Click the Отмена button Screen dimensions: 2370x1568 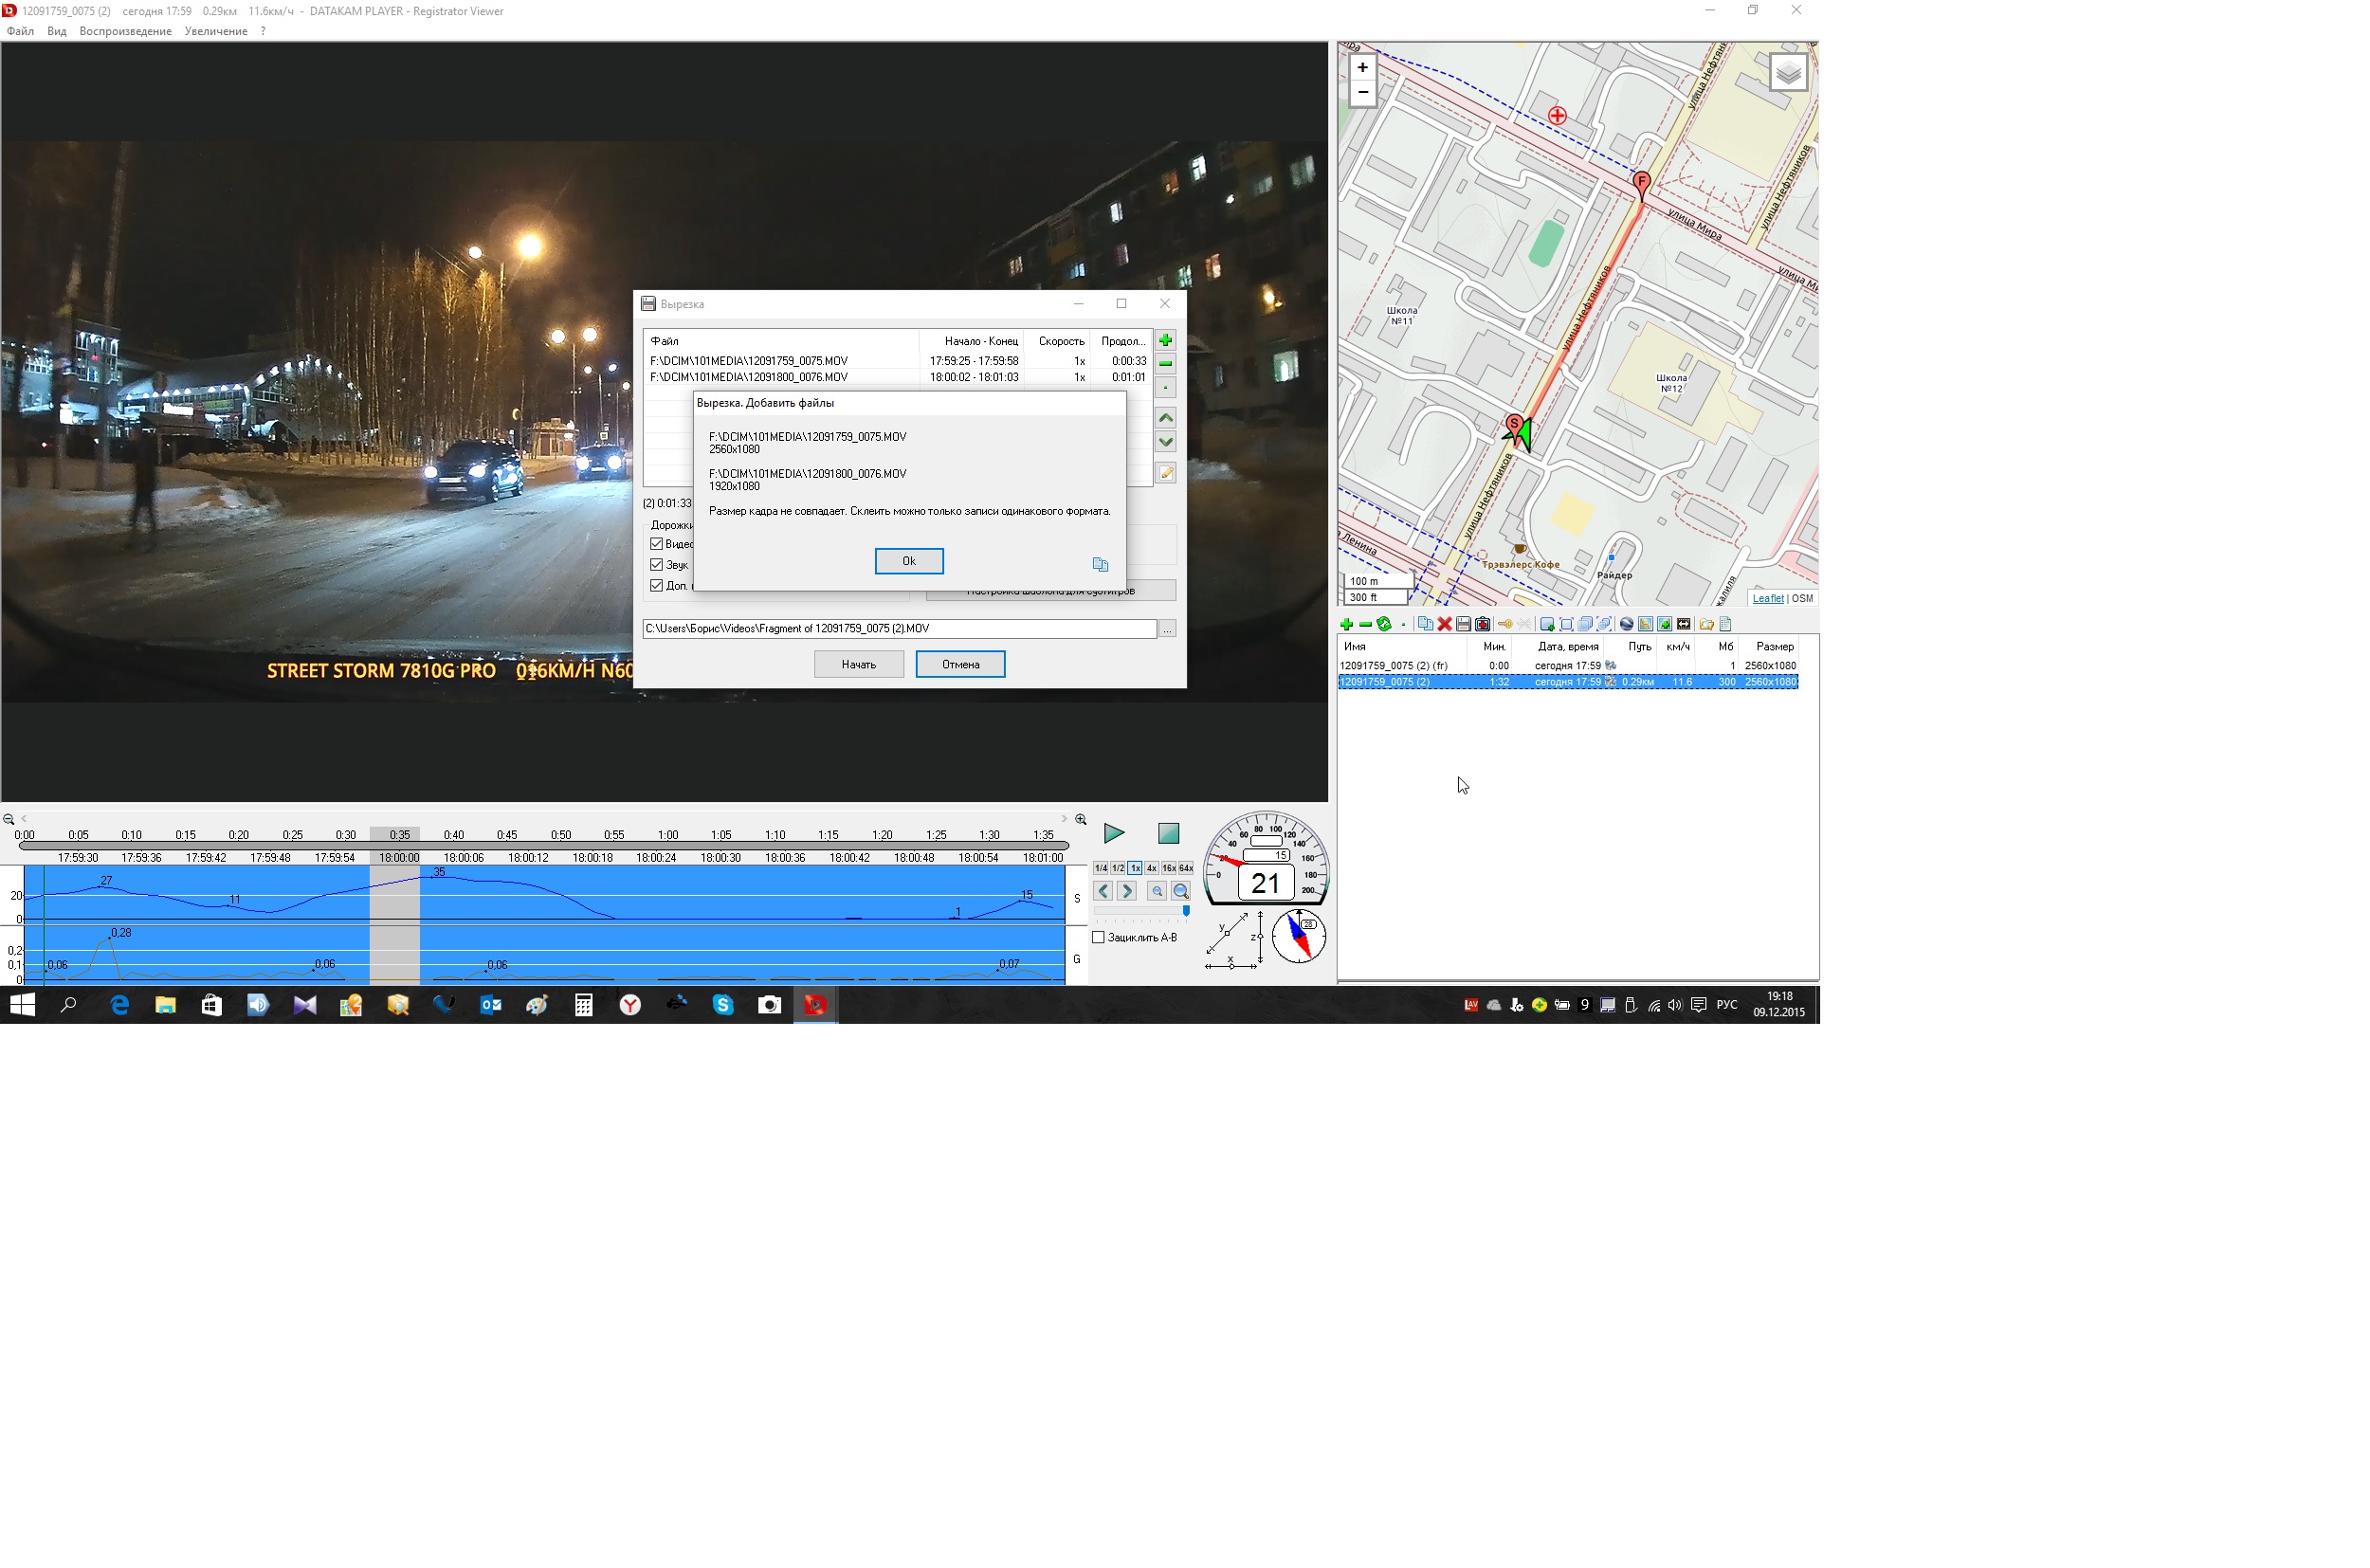(960, 664)
